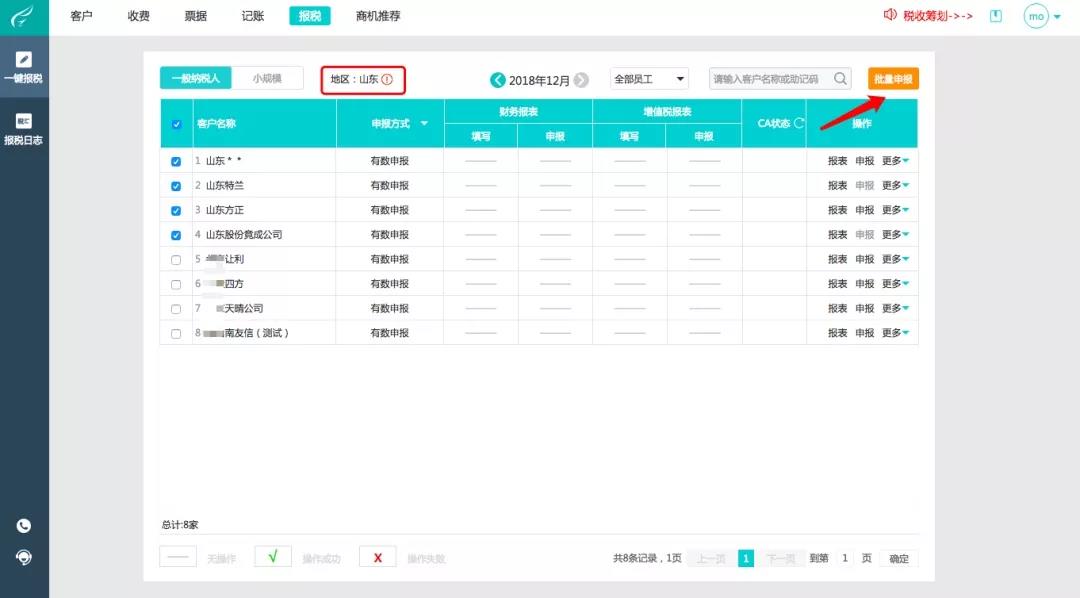Click 申报 for row 6 四方
This screenshot has height=598, width=1080.
[x=864, y=283]
